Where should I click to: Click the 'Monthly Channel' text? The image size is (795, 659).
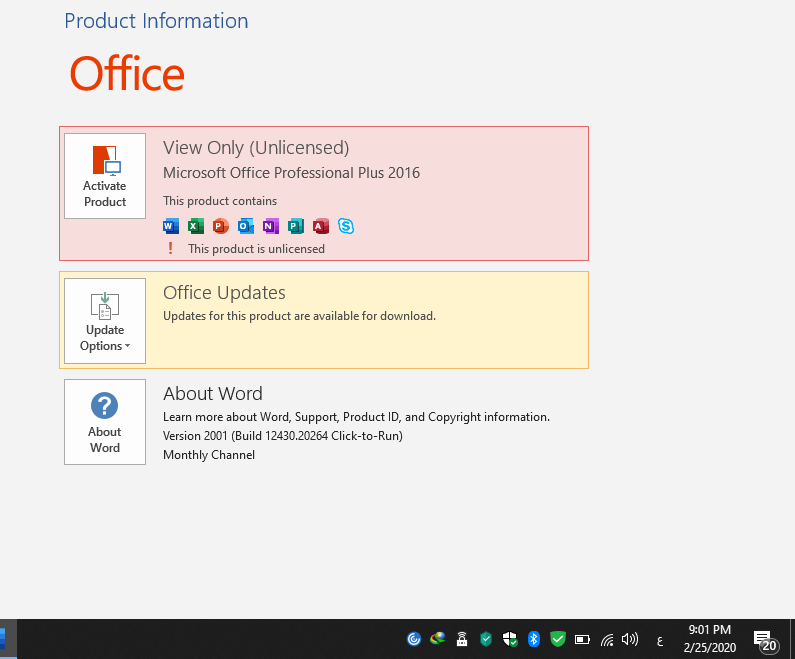coord(209,455)
